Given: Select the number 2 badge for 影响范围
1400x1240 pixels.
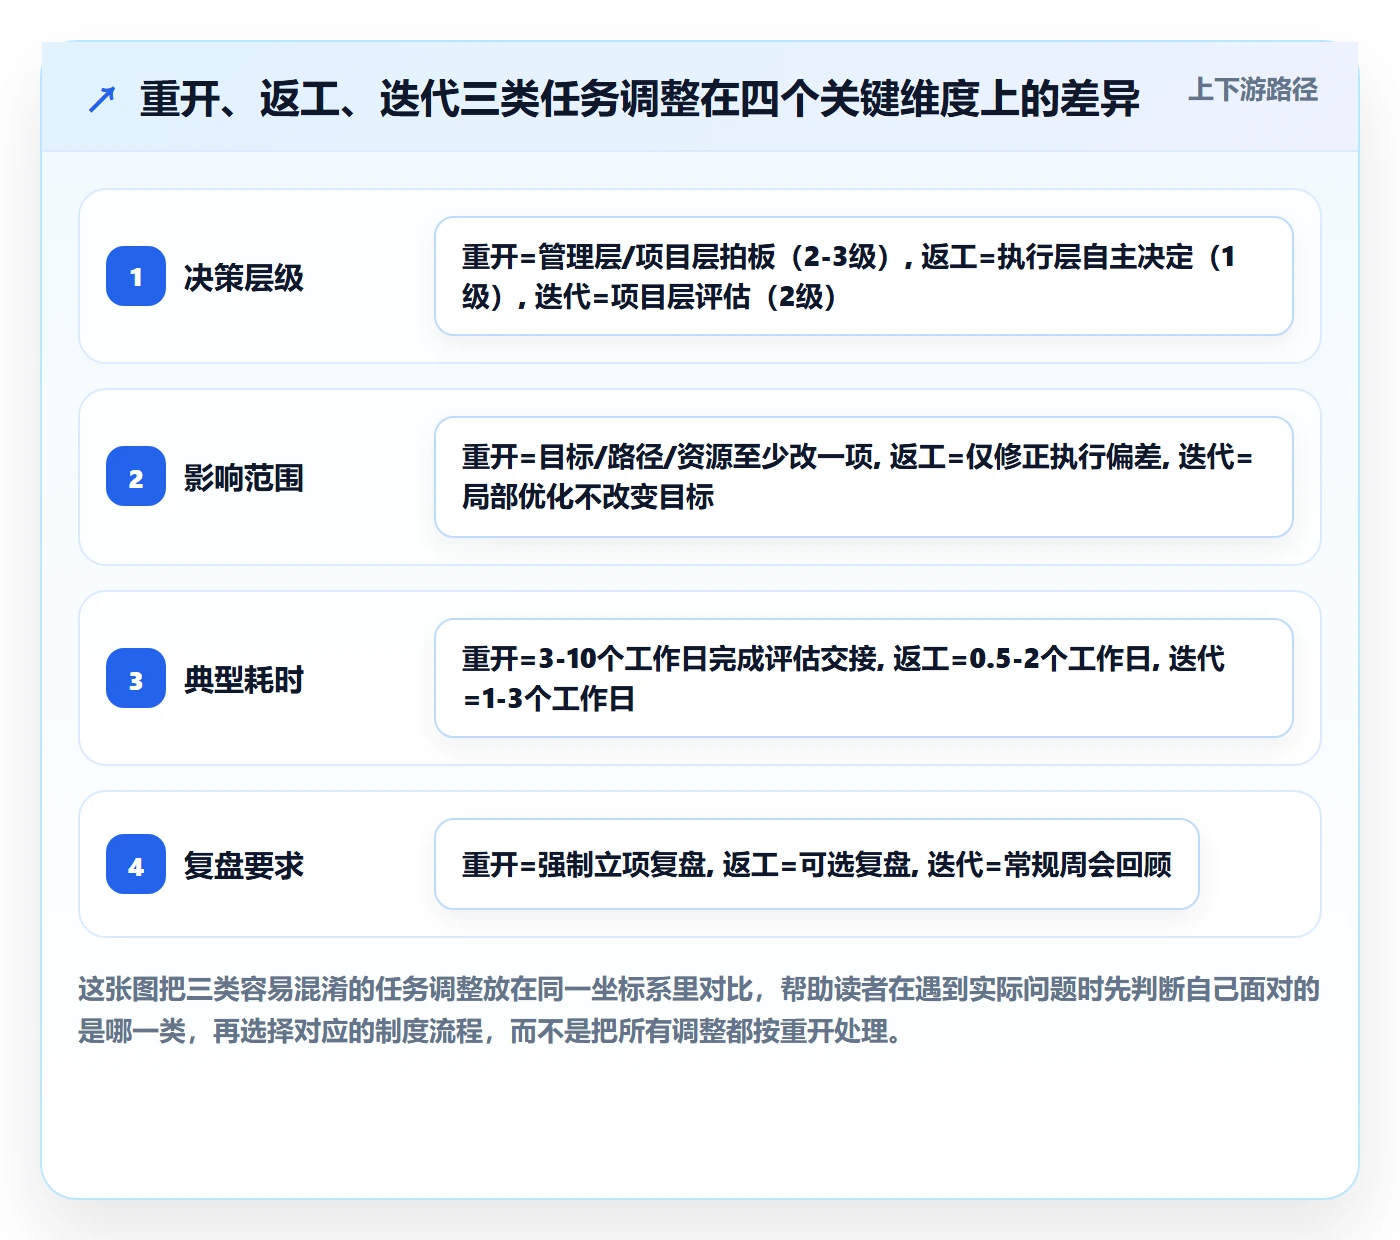Looking at the screenshot, I should [x=136, y=476].
